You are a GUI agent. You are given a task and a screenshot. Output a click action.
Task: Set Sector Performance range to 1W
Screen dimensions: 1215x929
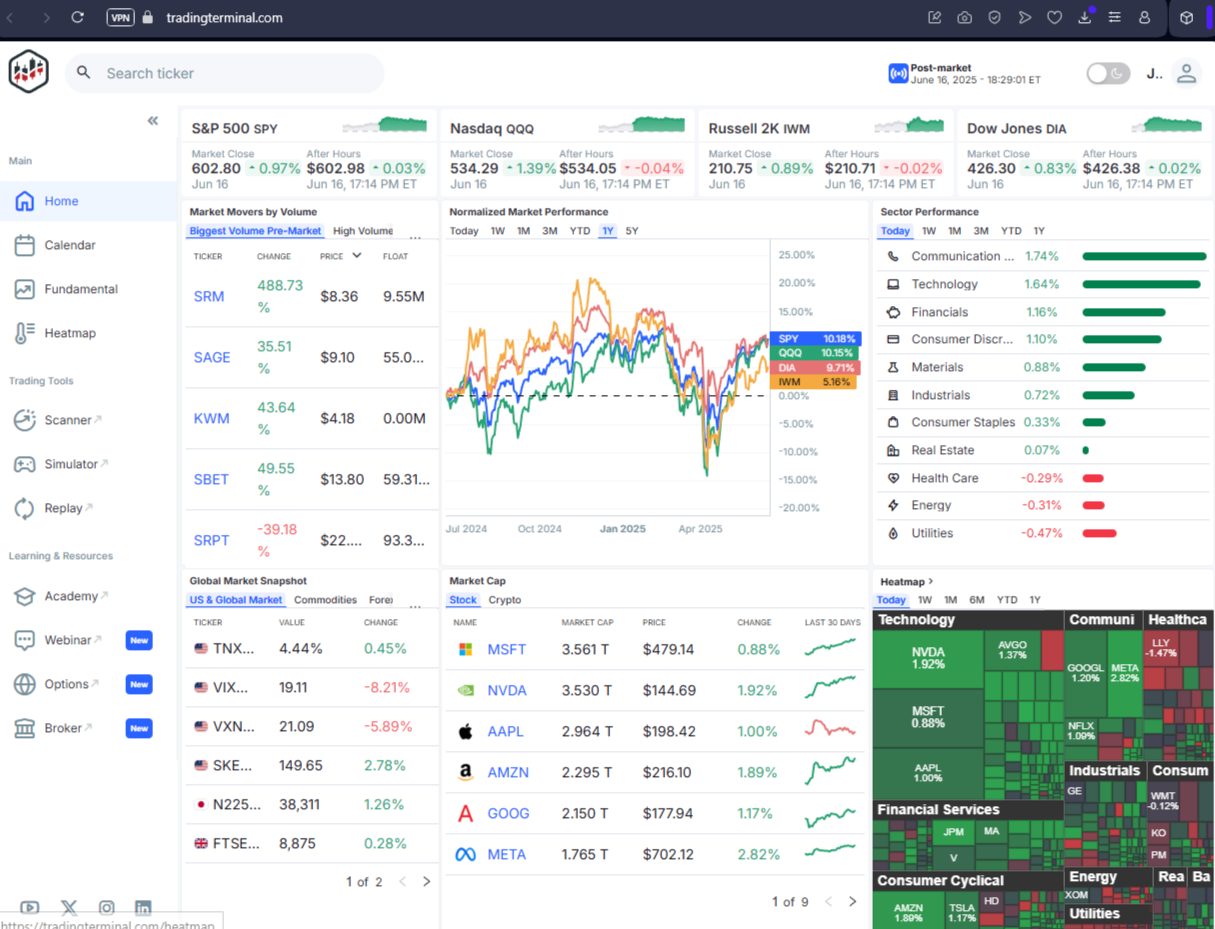[x=929, y=231]
